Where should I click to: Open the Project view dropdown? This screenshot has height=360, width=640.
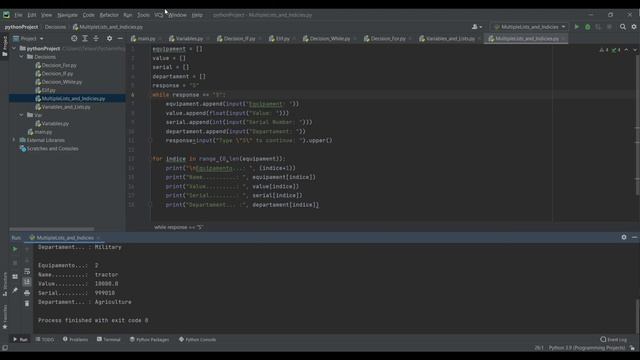click(29, 38)
